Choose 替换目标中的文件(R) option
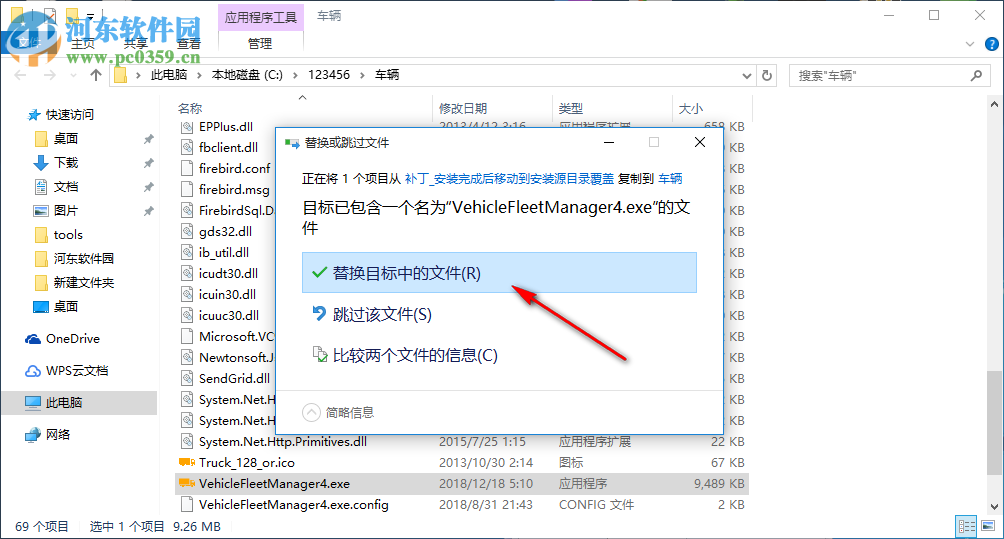This screenshot has width=1004, height=539. coord(499,273)
